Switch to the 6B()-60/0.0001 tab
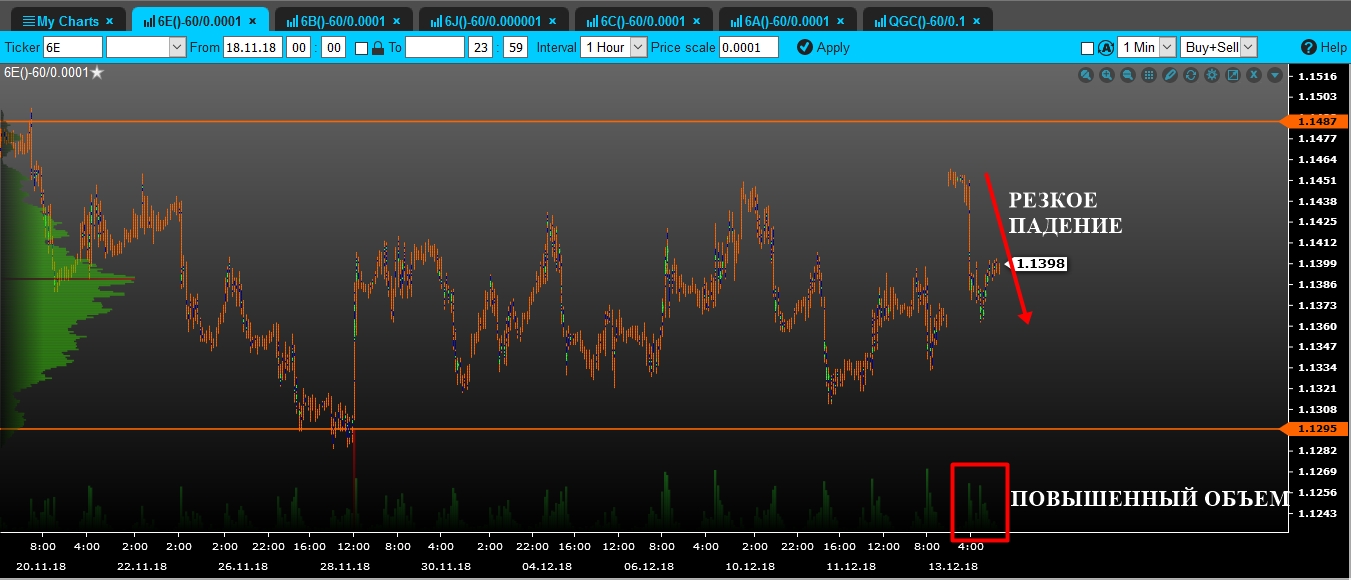Image resolution: width=1351 pixels, height=580 pixels. pos(344,21)
